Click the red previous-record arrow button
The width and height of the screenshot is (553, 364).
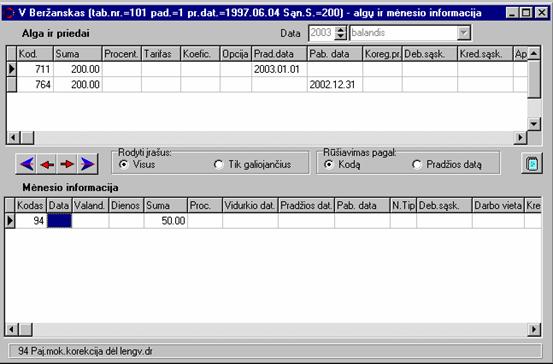pos(47,164)
